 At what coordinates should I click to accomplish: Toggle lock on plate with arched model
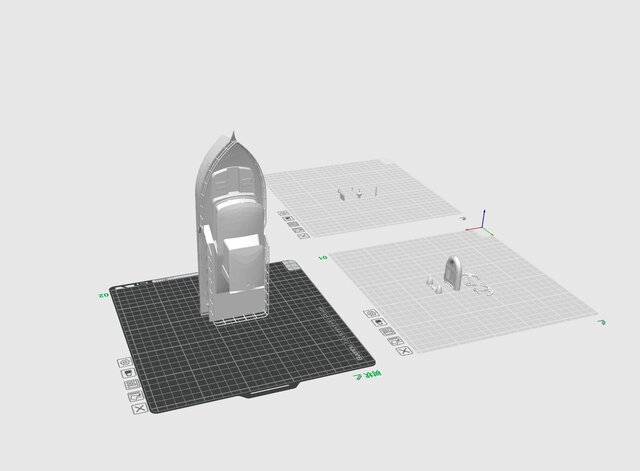click(x=379, y=322)
